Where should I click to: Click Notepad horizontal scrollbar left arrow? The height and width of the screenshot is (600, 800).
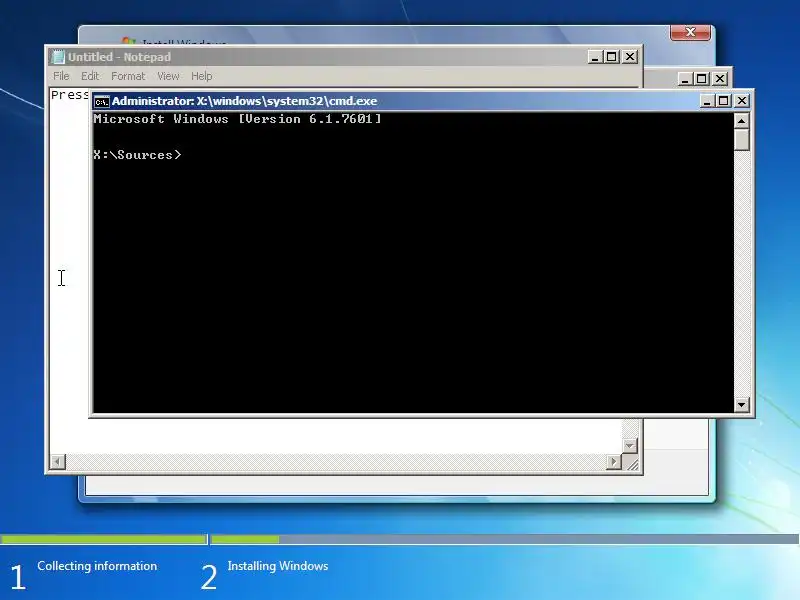click(x=58, y=462)
